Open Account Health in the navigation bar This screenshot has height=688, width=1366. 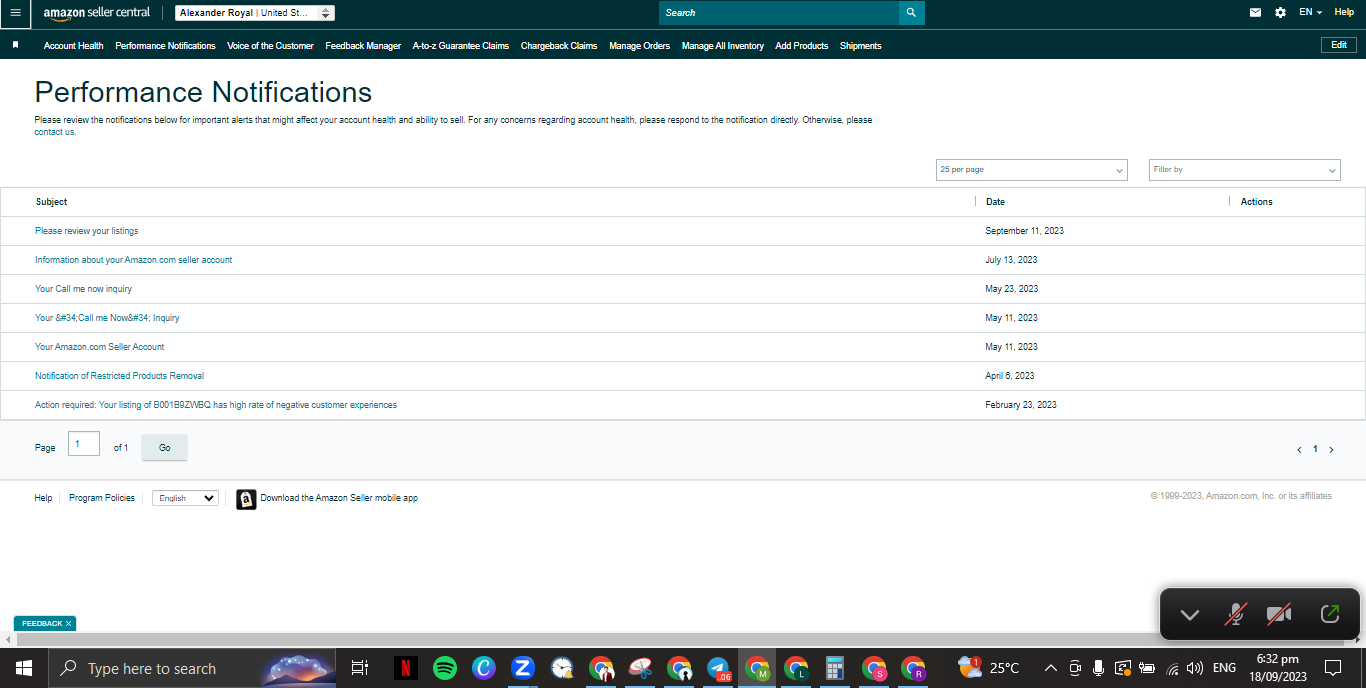click(73, 46)
